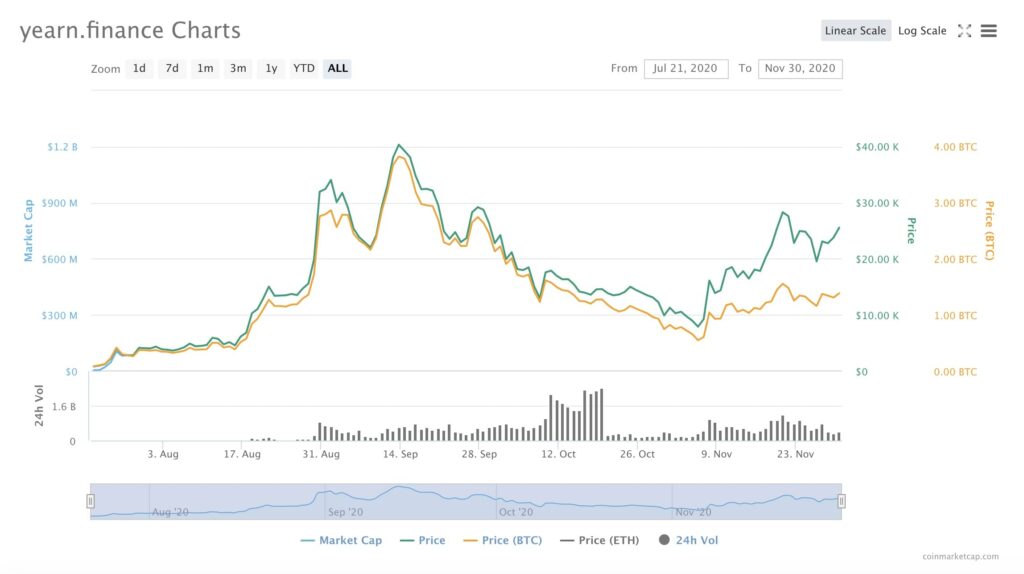Switch to Linear Scale
This screenshot has width=1024, height=574.
(x=856, y=31)
